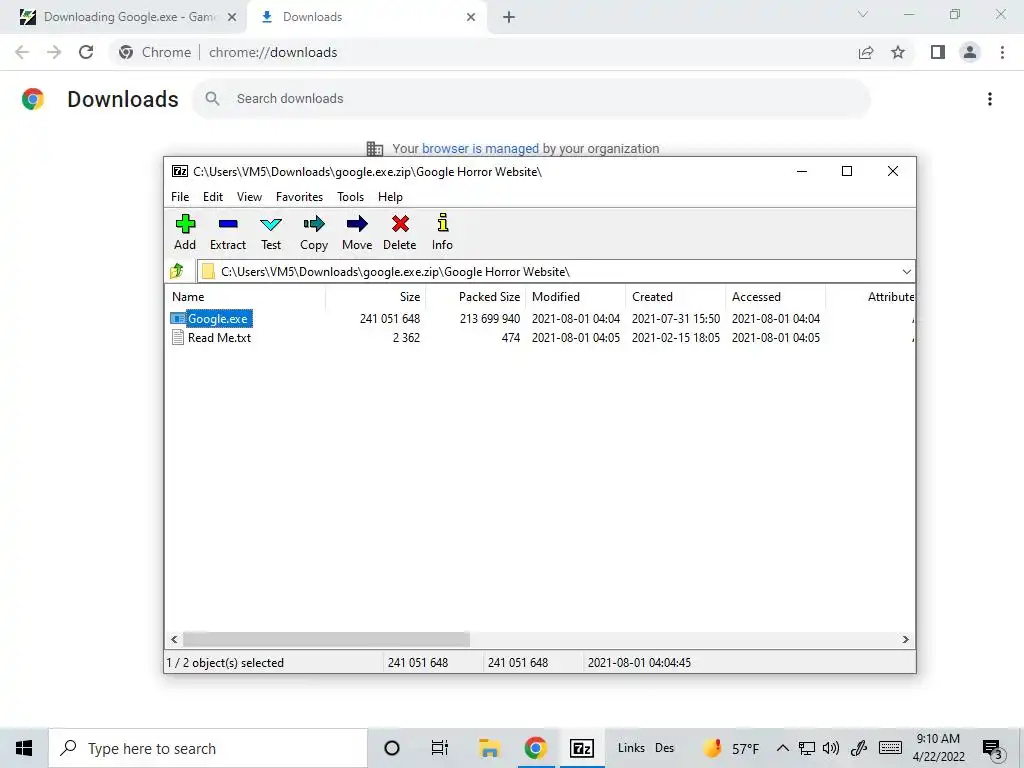Open the Help menu

pos(391,197)
